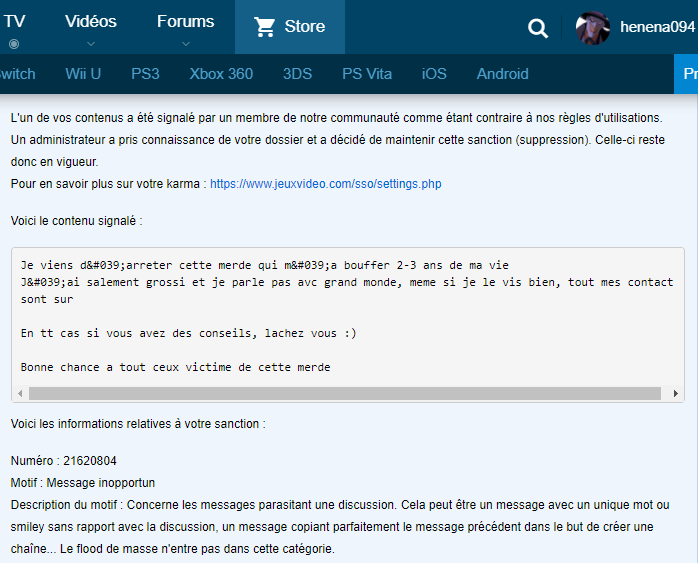Click the search magnifier icon
The height and width of the screenshot is (563, 698).
click(538, 28)
